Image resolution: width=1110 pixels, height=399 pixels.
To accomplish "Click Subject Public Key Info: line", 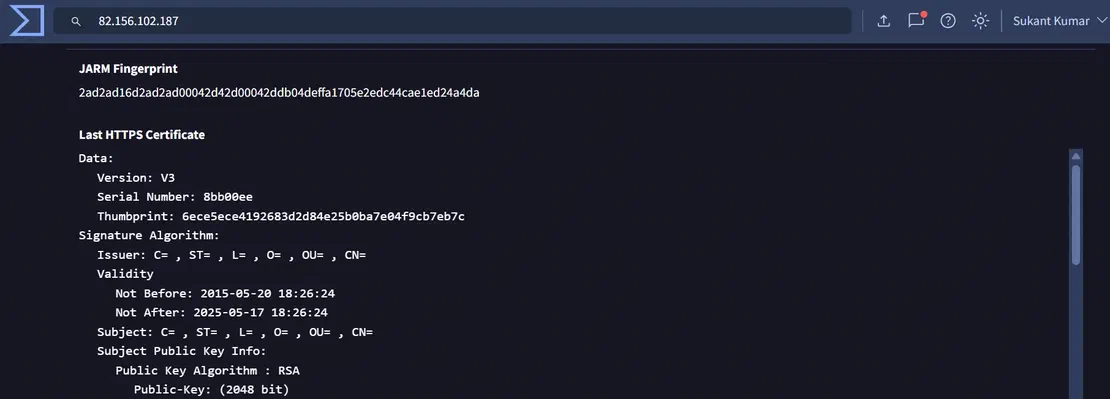I will click(182, 351).
